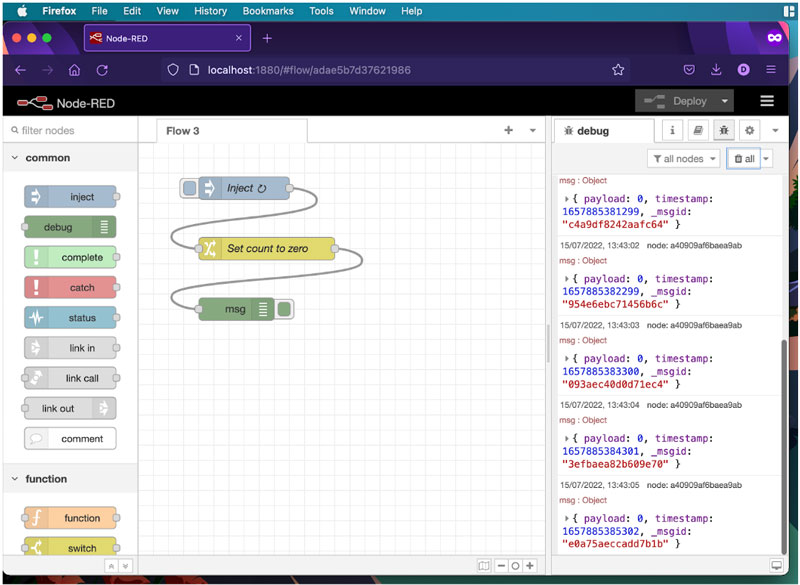This screenshot has height=585, width=800.
Task: Open the Deploy options dropdown arrow
Action: 725,101
